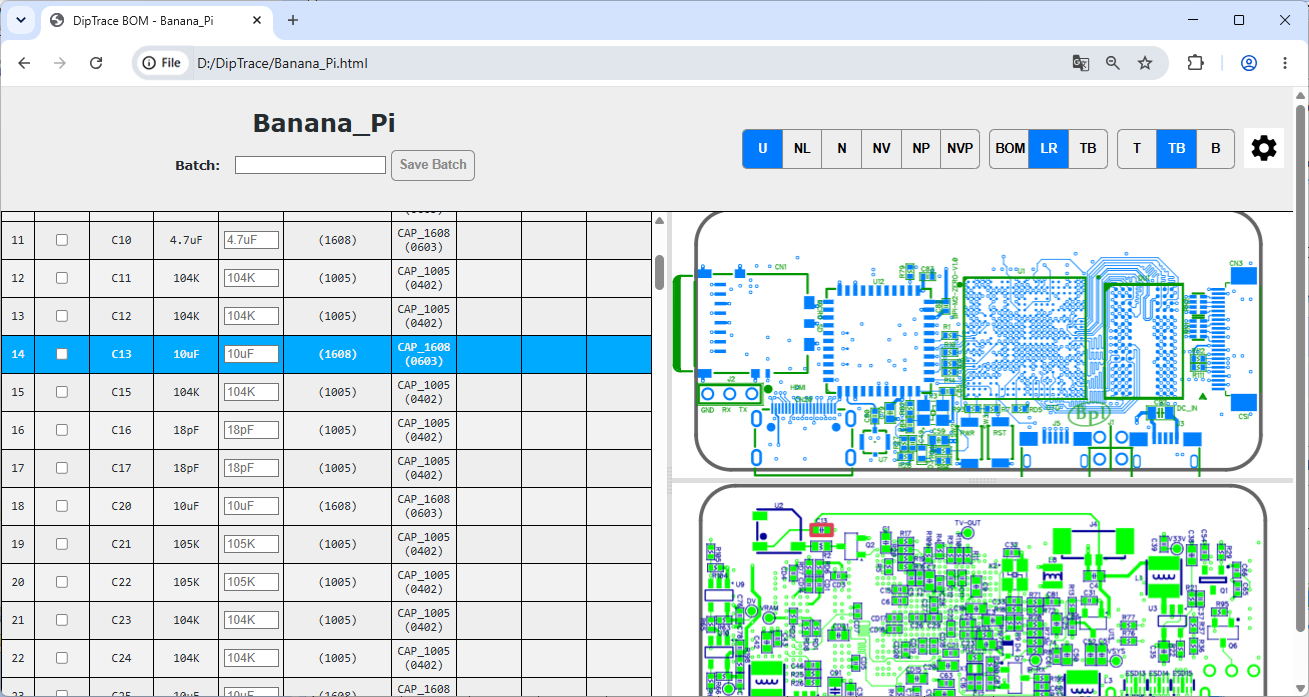Image resolution: width=1309 pixels, height=697 pixels.
Task: Tick checkbox for C15 row
Action: click(x=62, y=392)
